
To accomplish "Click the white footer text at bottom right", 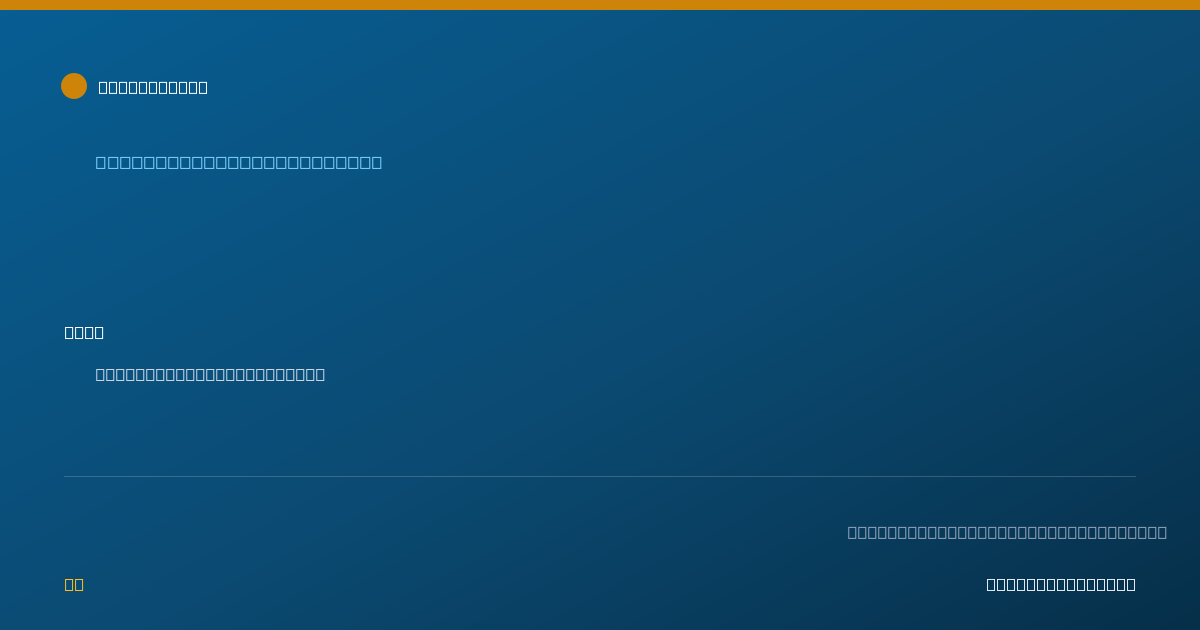I will [x=1061, y=584].
